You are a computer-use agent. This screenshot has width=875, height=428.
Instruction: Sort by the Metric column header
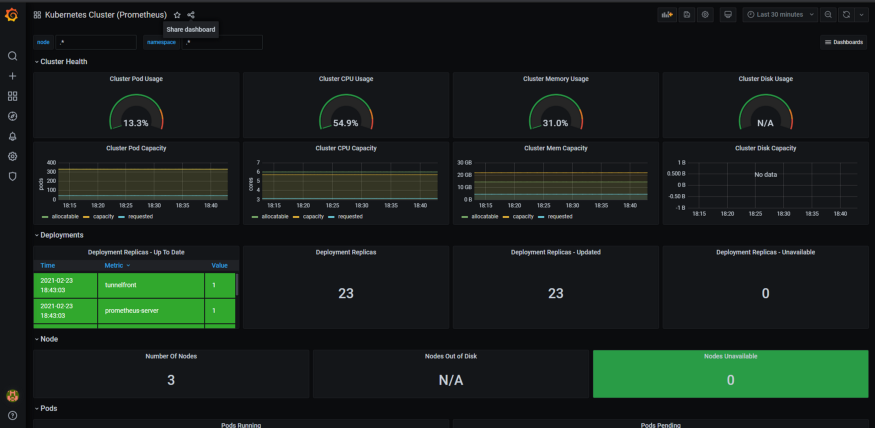pyautogui.click(x=117, y=266)
